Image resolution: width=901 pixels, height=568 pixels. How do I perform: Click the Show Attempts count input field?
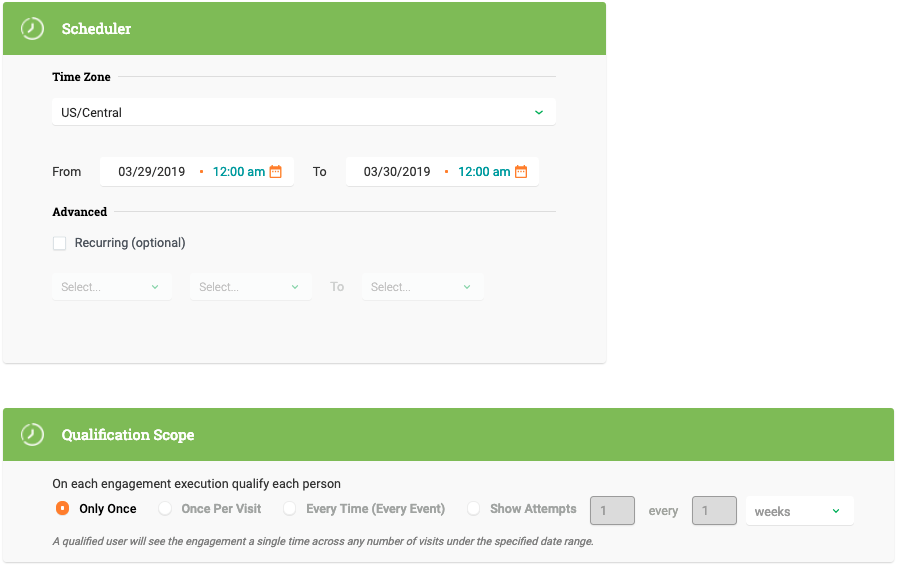coord(613,511)
